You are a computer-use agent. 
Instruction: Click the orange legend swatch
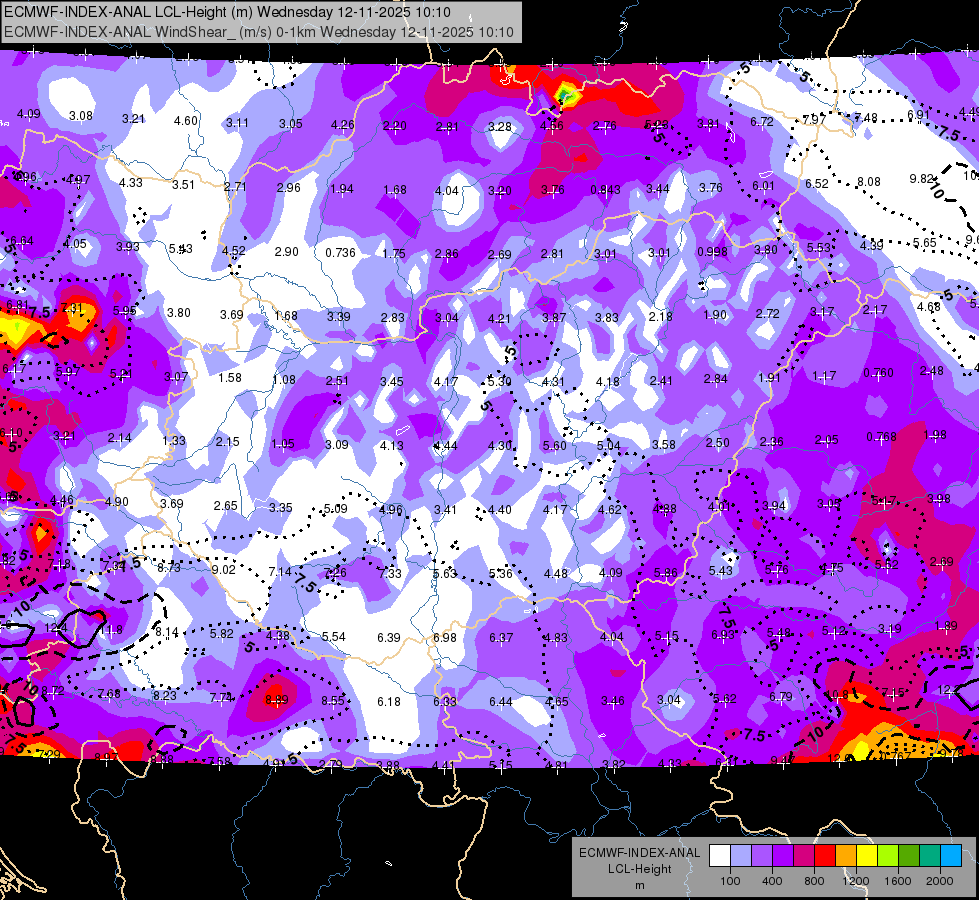coord(846,856)
